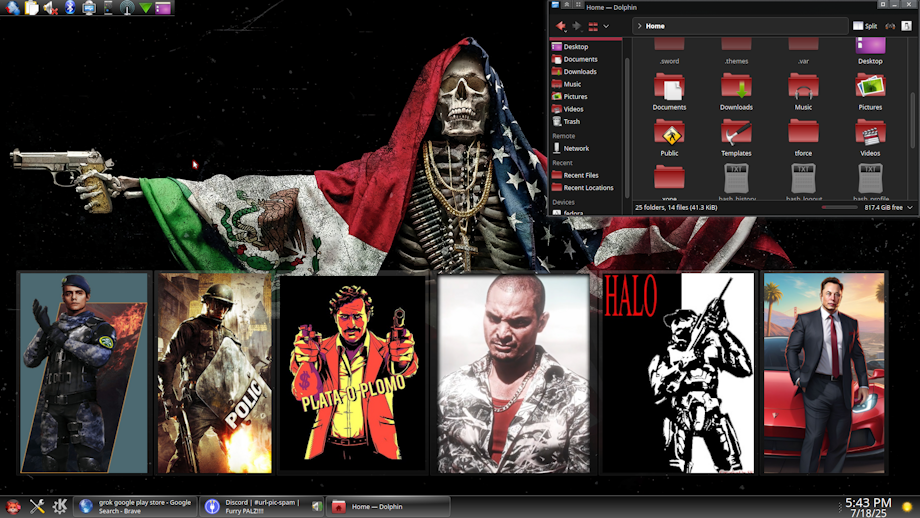Screen dimensions: 920x518
Task: Expand free space info dropdown in status bar
Action: point(911,207)
